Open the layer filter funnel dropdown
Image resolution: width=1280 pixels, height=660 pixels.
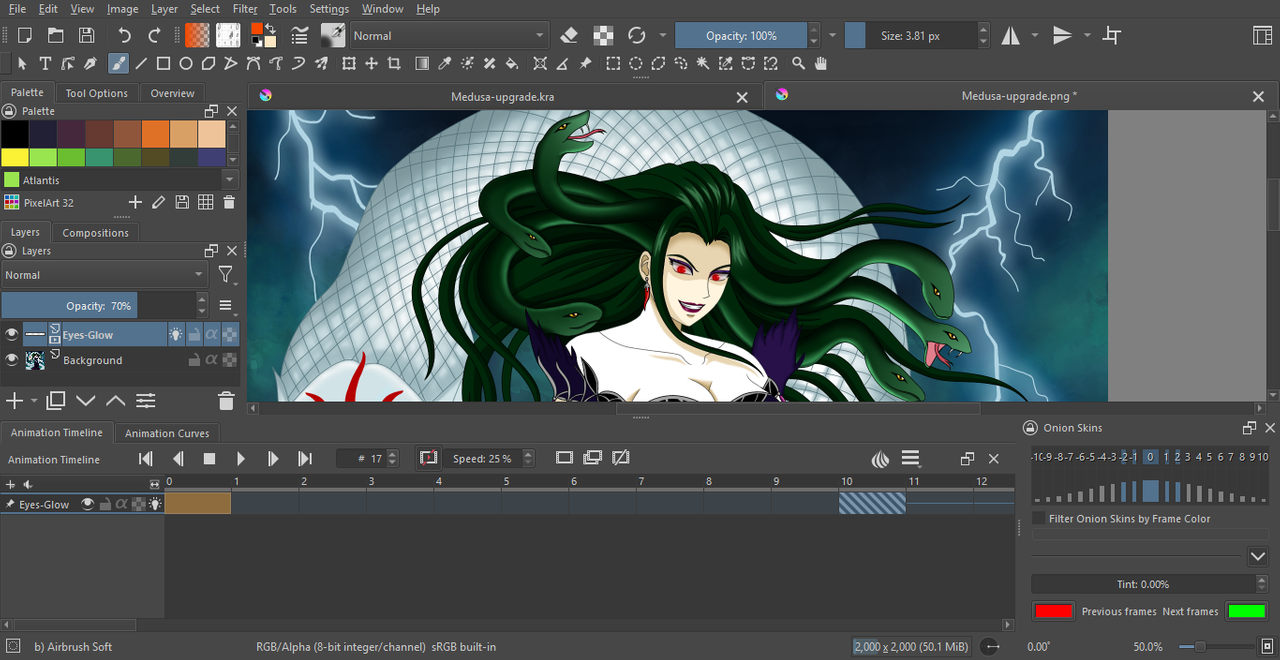227,275
